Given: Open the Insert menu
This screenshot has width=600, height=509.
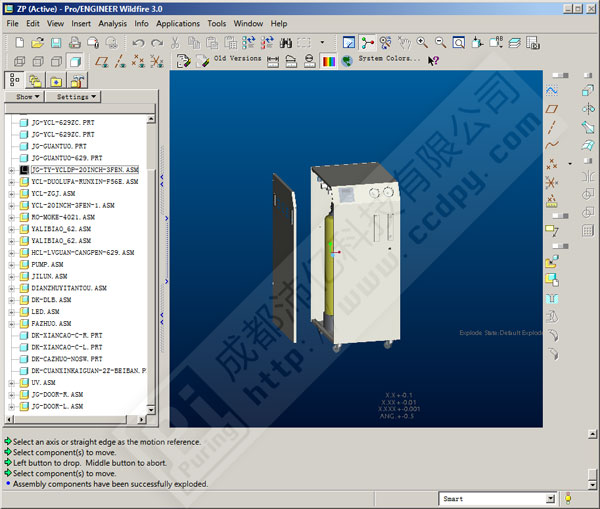Looking at the screenshot, I should pyautogui.click(x=81, y=24).
